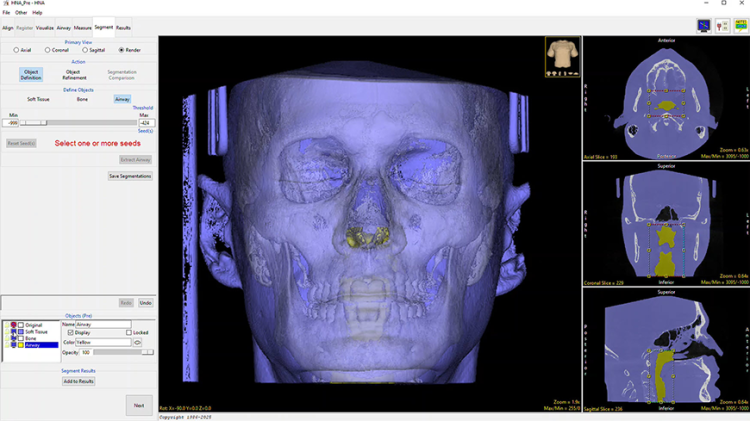
Task: Open the plug-in settings icon in top toolbar
Action: [723, 26]
